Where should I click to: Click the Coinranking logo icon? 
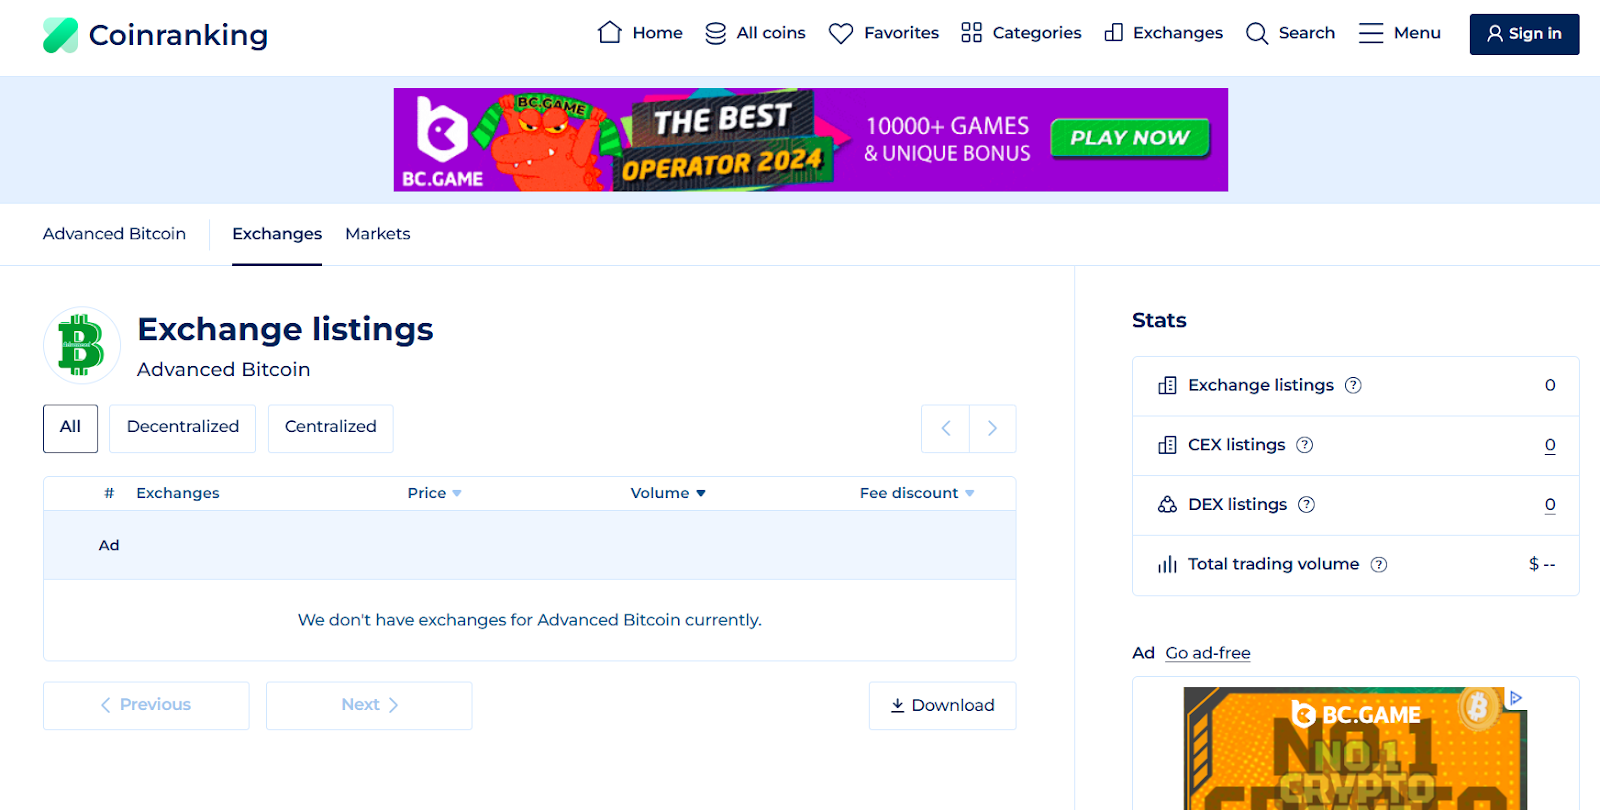coord(60,35)
